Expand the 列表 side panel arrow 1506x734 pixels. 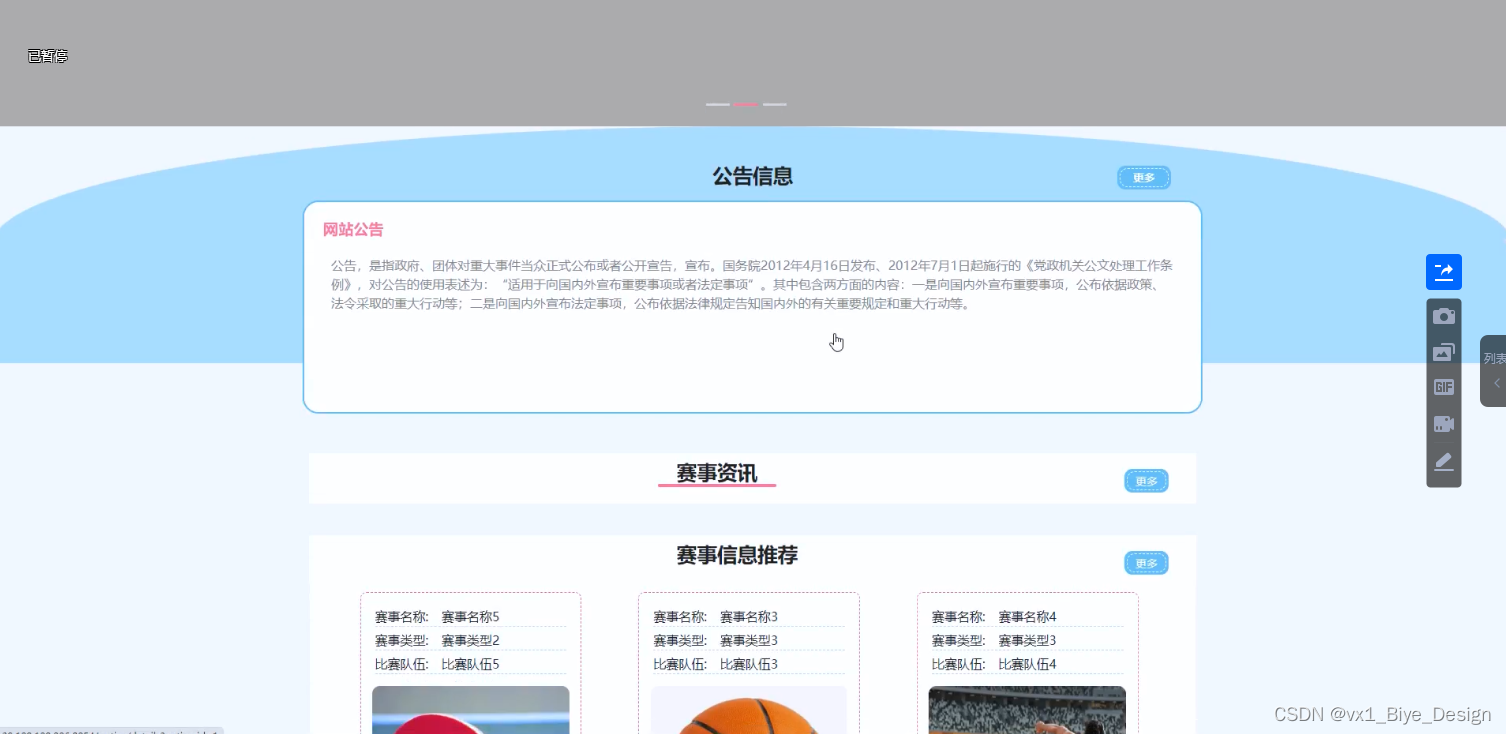[1496, 383]
